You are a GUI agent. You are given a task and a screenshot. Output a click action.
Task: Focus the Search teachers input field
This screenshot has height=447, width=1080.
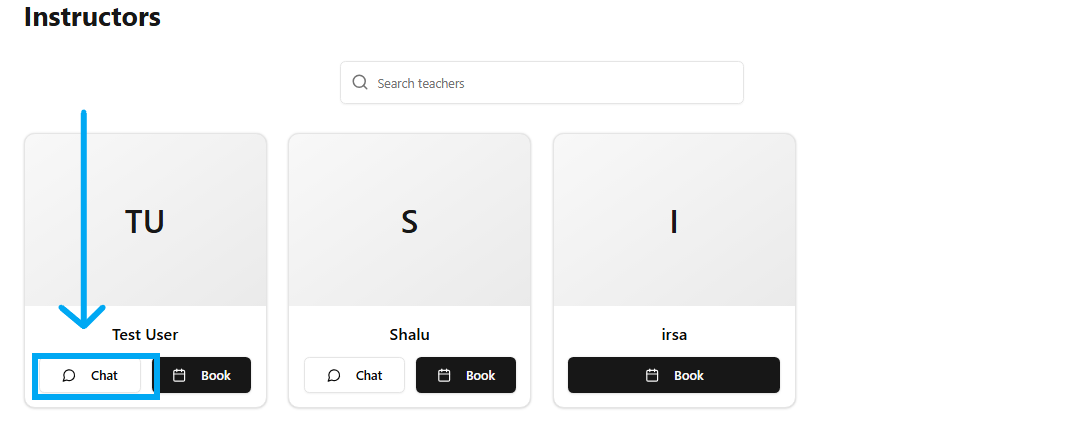(555, 83)
